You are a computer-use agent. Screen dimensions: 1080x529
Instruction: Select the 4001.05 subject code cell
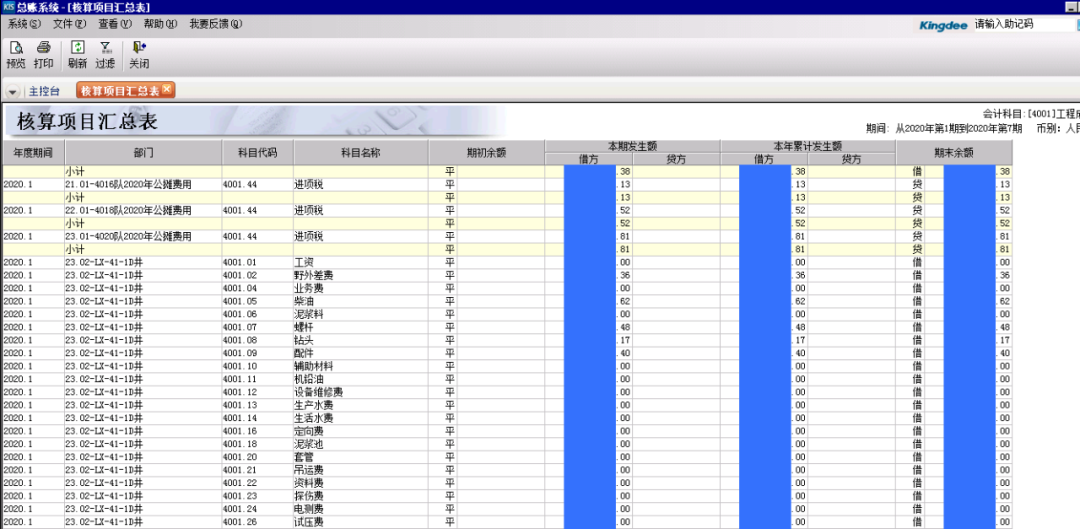[258, 301]
